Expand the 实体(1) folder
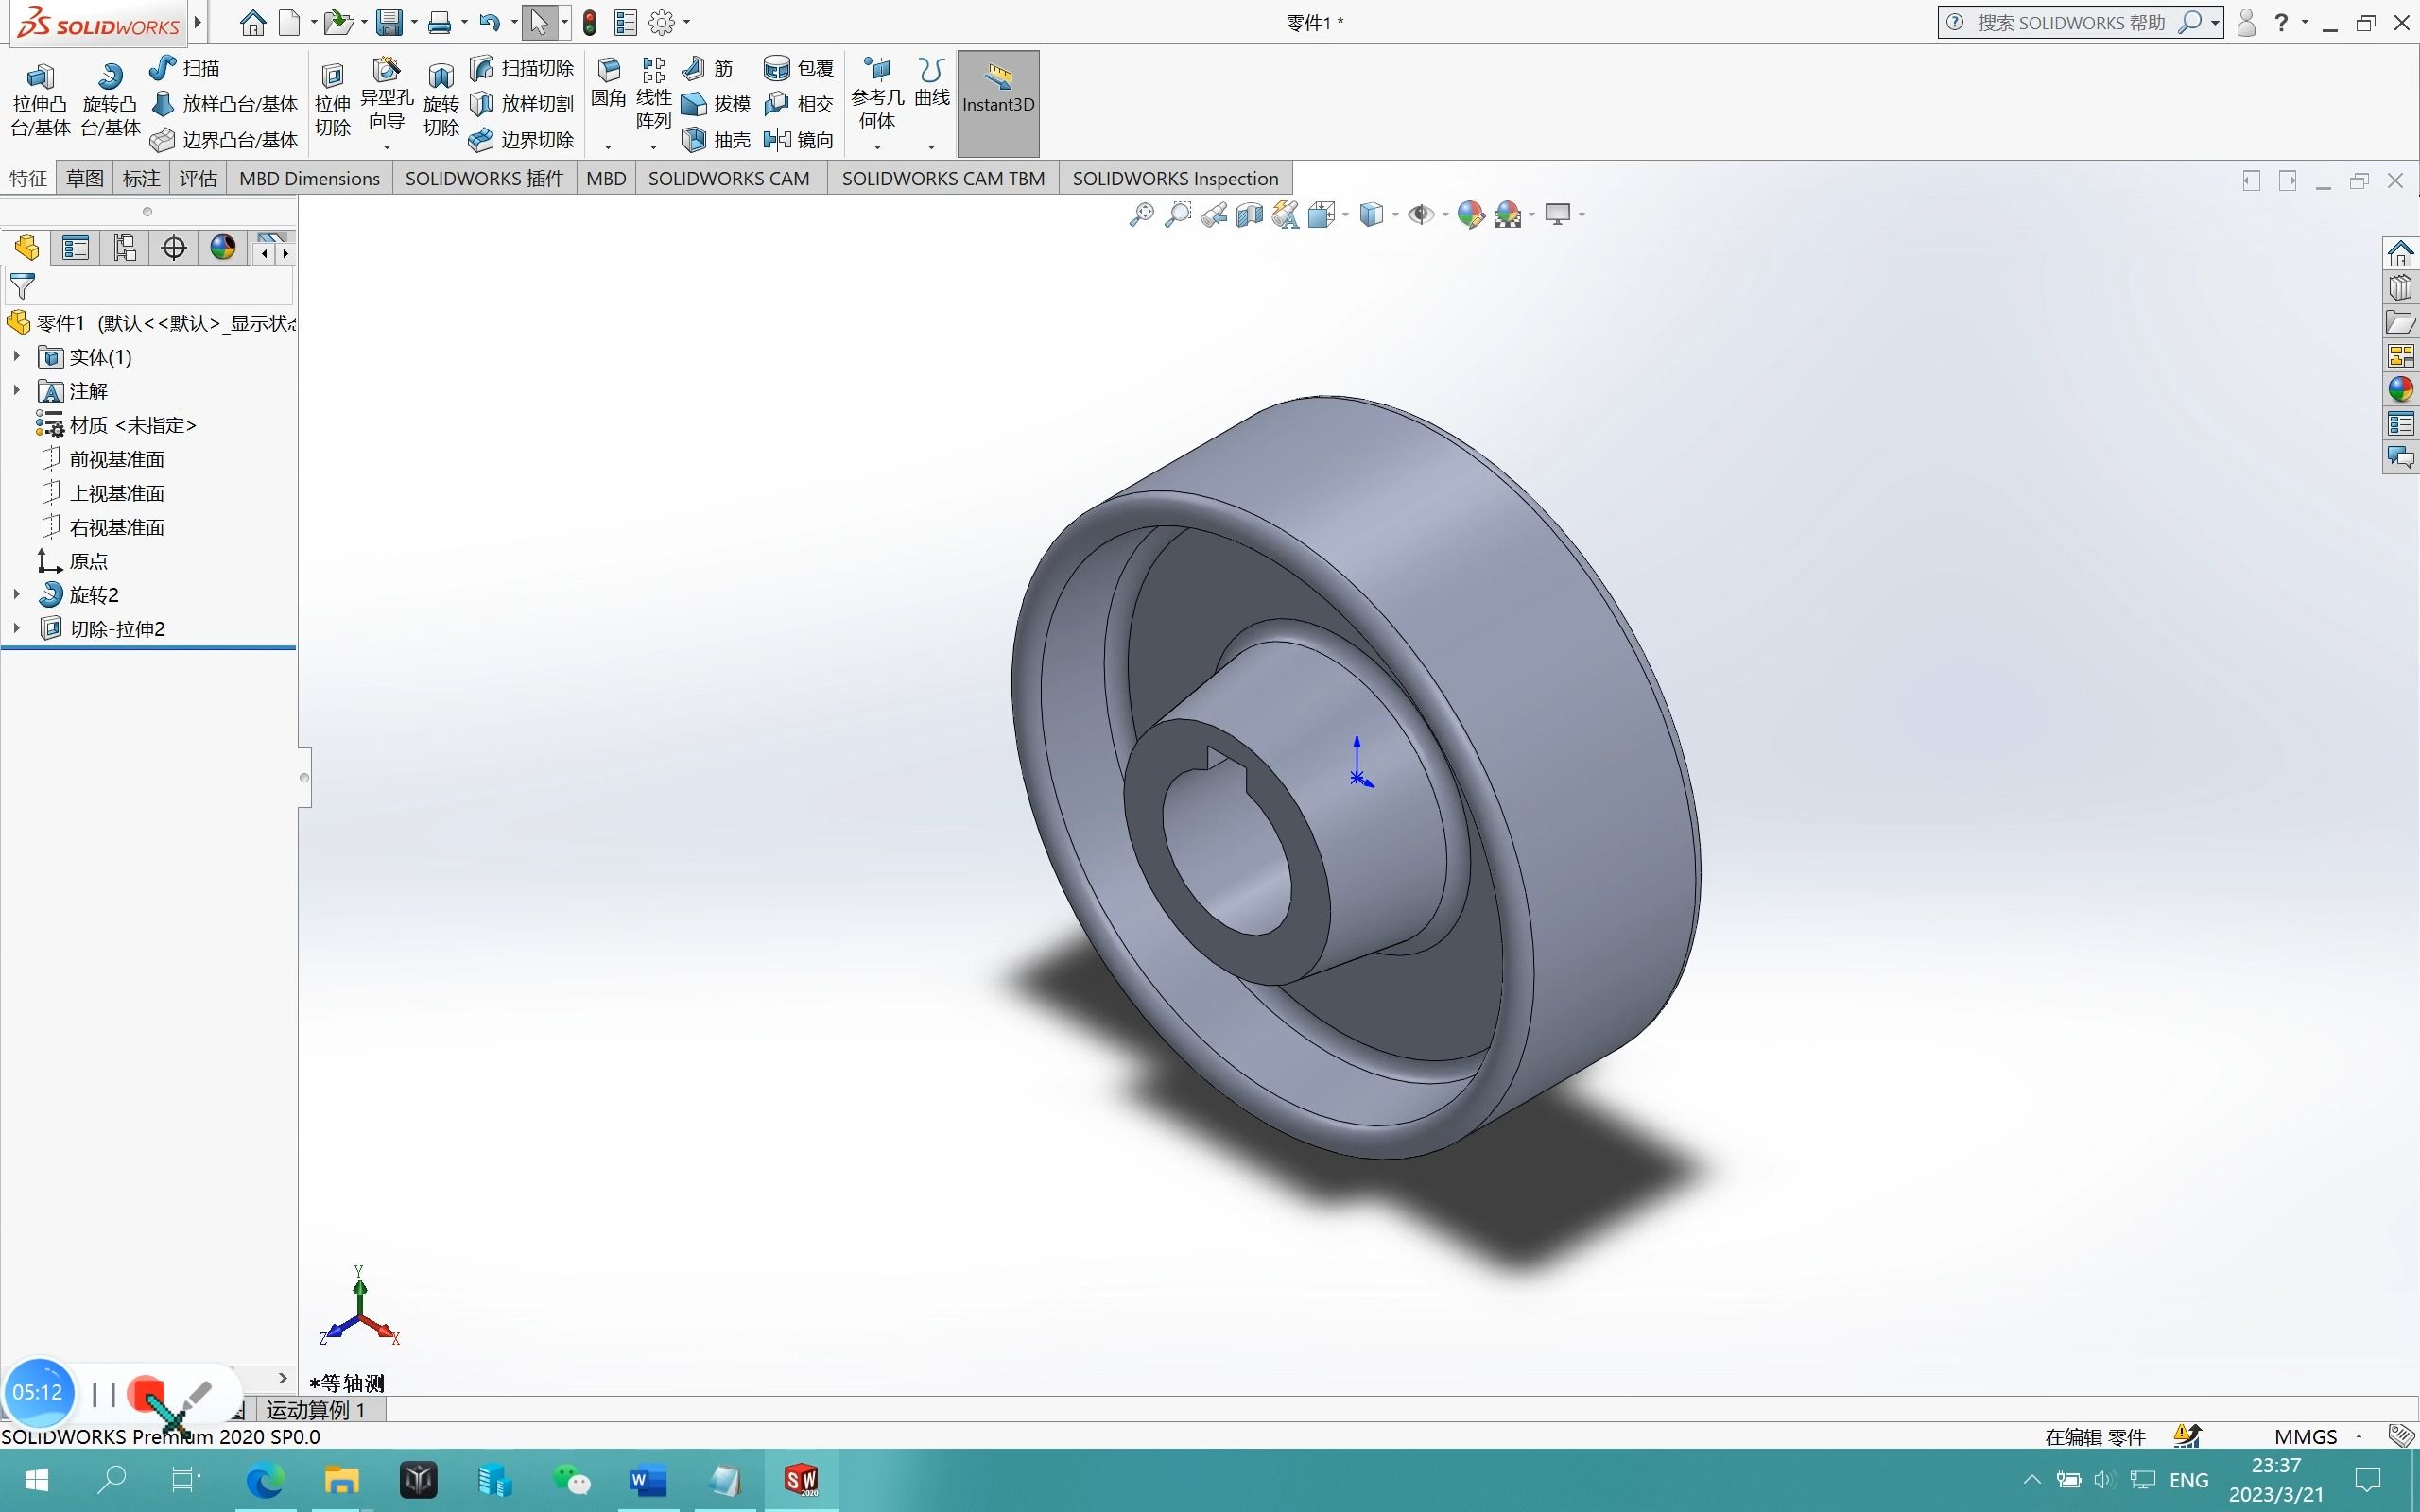Viewport: 2420px width, 1512px height. (x=17, y=356)
